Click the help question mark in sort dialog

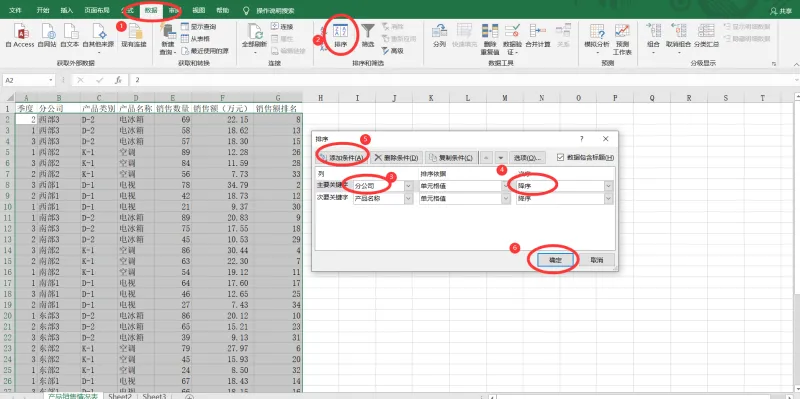(581, 139)
